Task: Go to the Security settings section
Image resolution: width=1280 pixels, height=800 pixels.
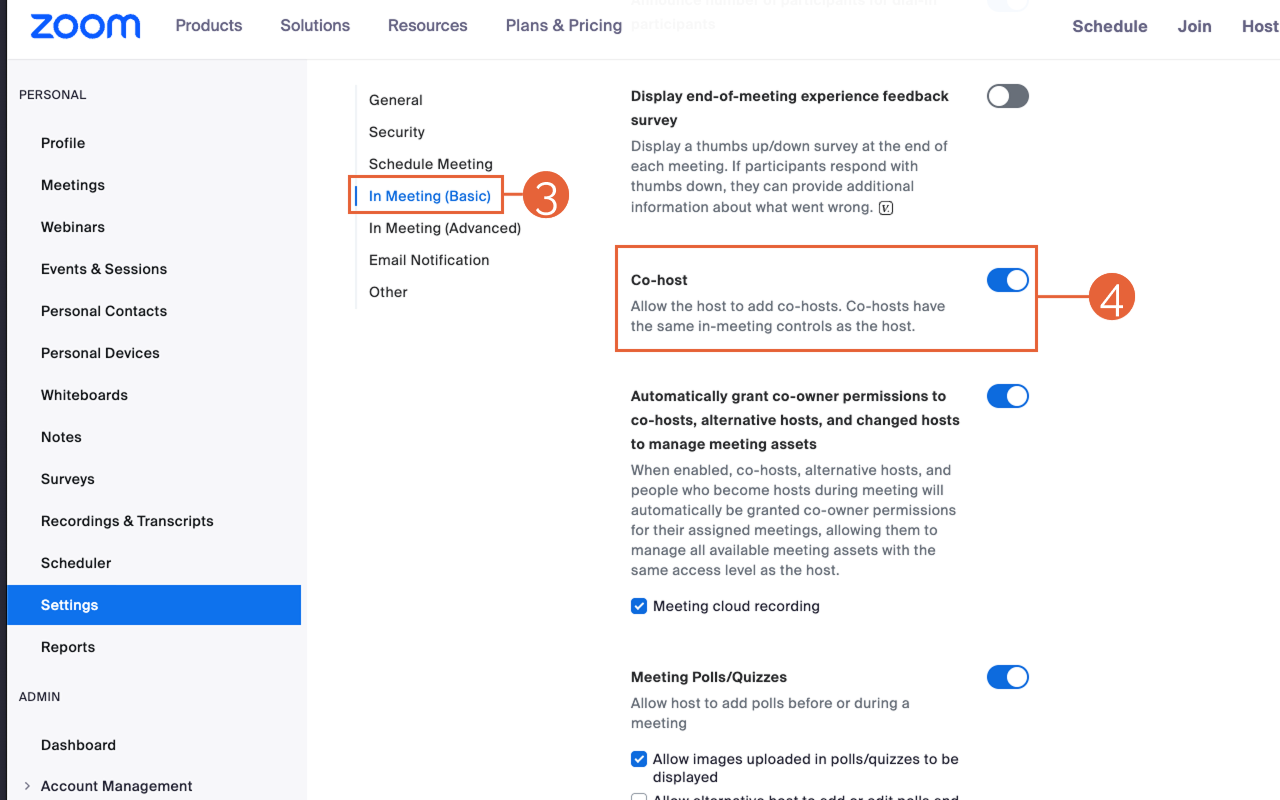Action: (x=396, y=132)
